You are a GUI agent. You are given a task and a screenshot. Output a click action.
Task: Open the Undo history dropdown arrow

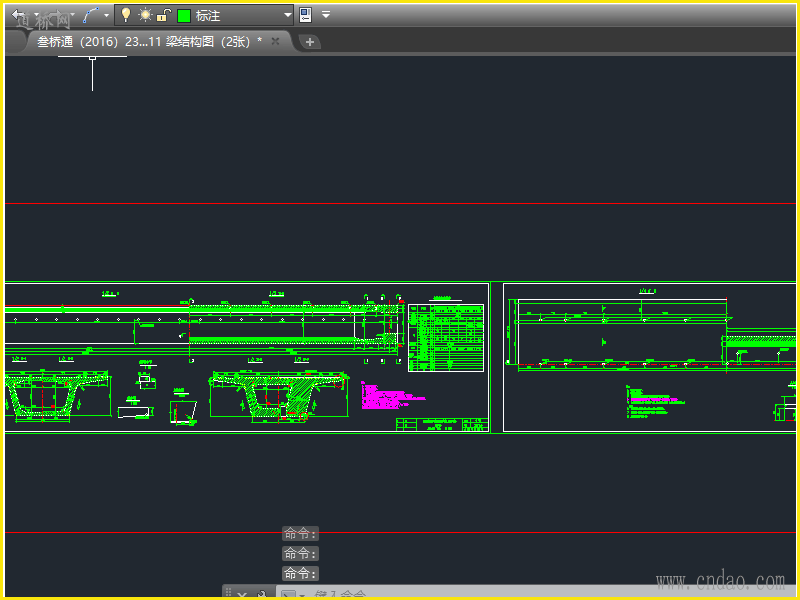coord(36,15)
